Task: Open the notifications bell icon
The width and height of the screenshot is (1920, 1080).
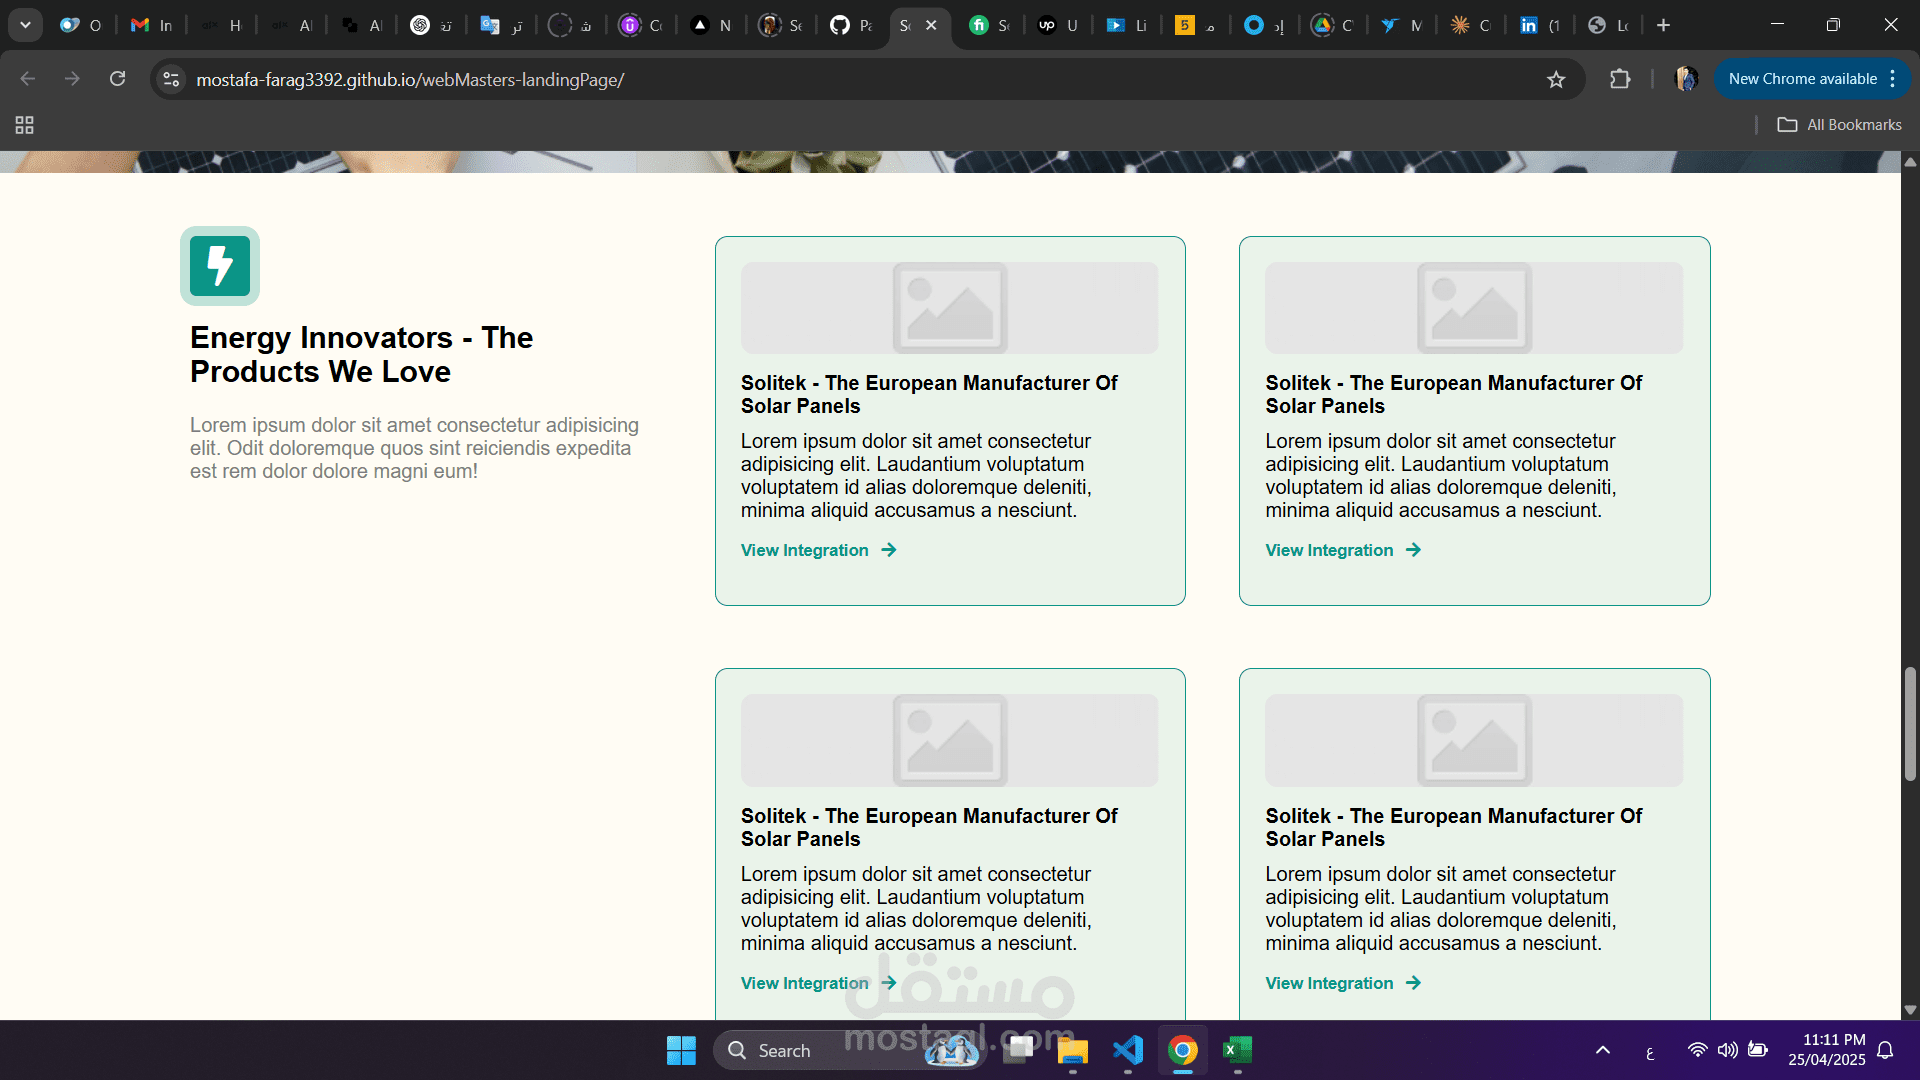Action: [1885, 1050]
